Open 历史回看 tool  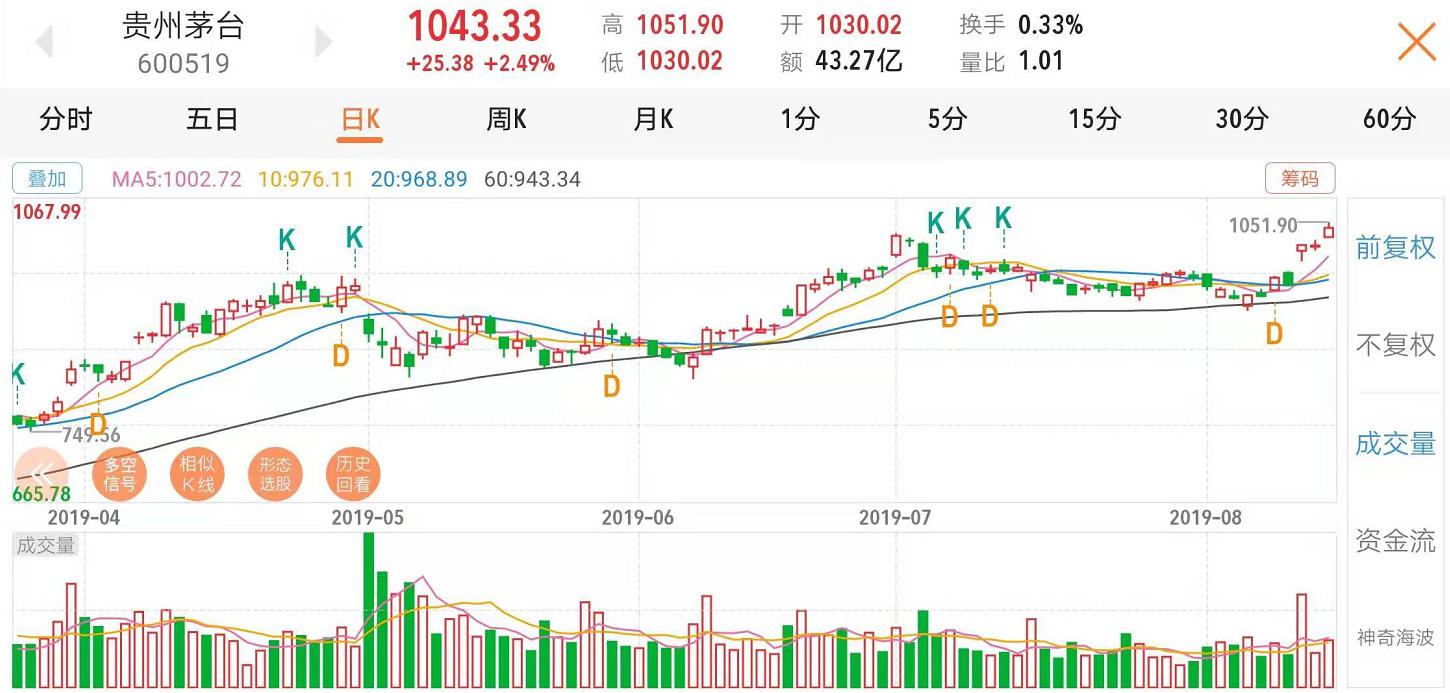pyautogui.click(x=353, y=474)
